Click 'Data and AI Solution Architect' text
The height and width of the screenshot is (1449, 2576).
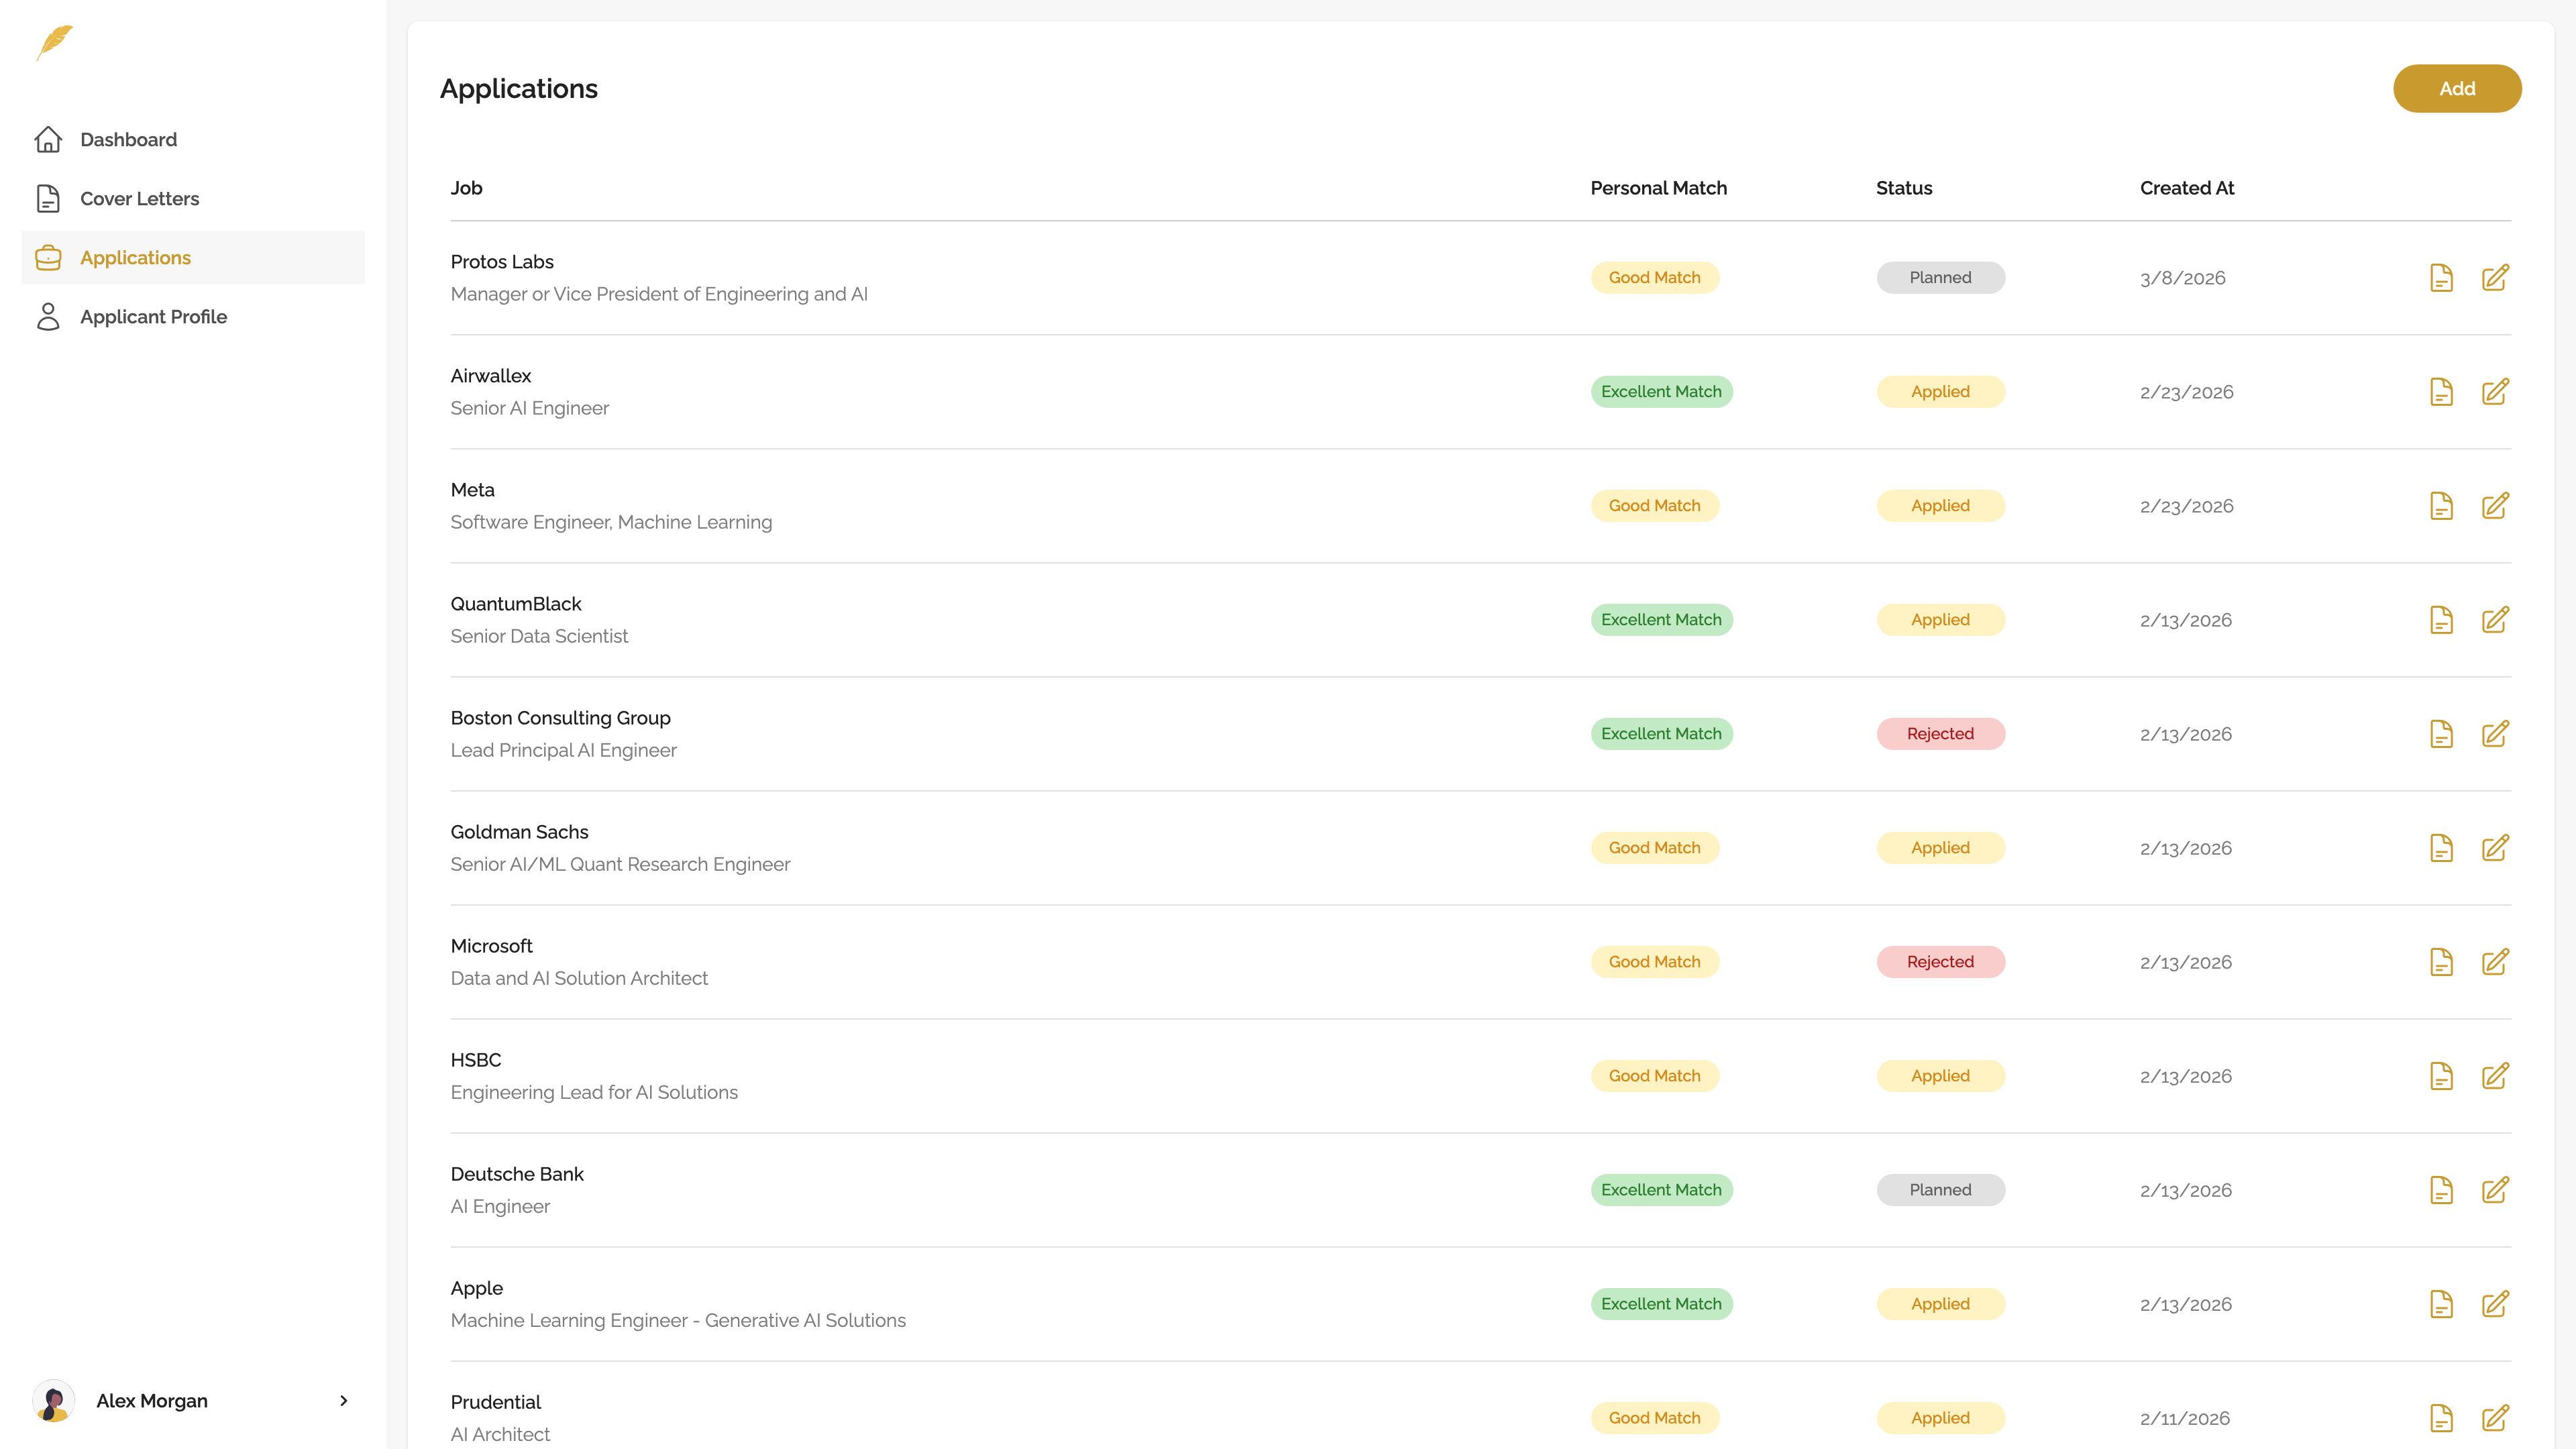[579, 978]
